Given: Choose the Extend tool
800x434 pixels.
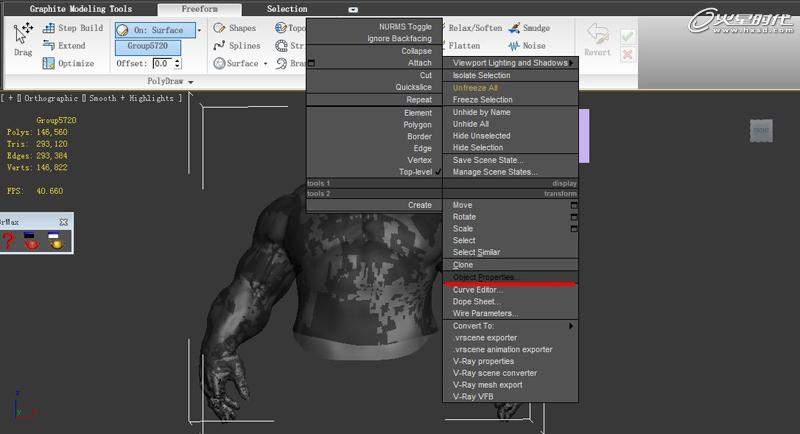Looking at the screenshot, I should pyautogui.click(x=64, y=45).
